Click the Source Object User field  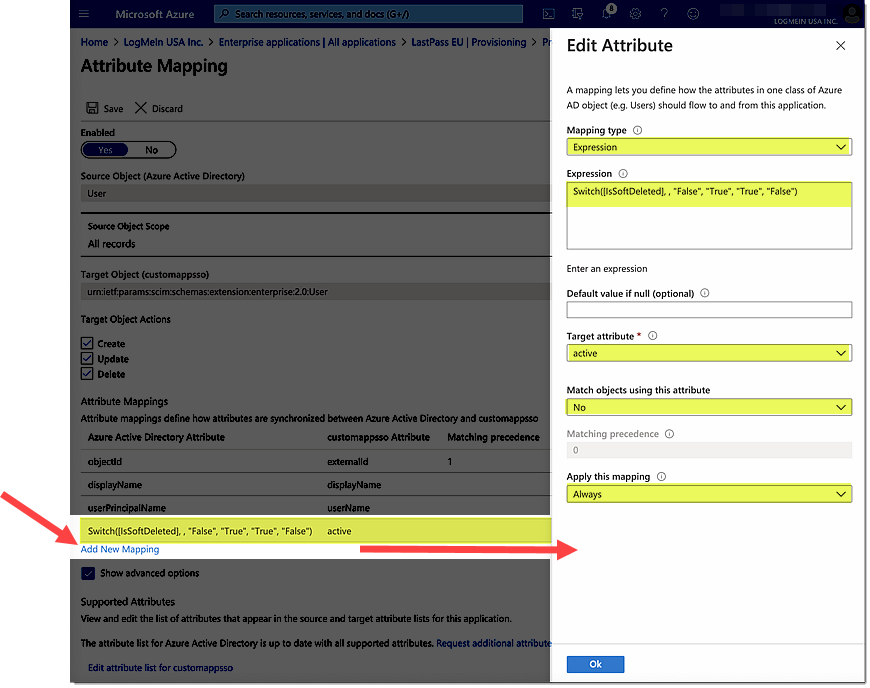click(x=316, y=193)
